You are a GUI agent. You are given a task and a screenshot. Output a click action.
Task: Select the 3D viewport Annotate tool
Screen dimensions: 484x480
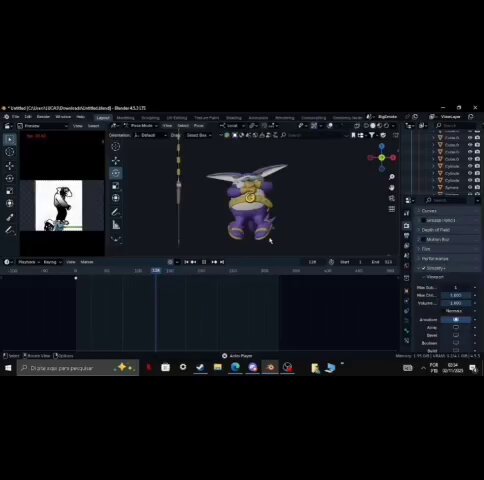click(116, 212)
